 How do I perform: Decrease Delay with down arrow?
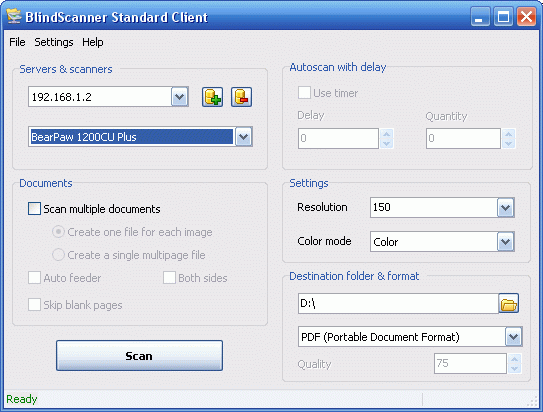point(387,143)
